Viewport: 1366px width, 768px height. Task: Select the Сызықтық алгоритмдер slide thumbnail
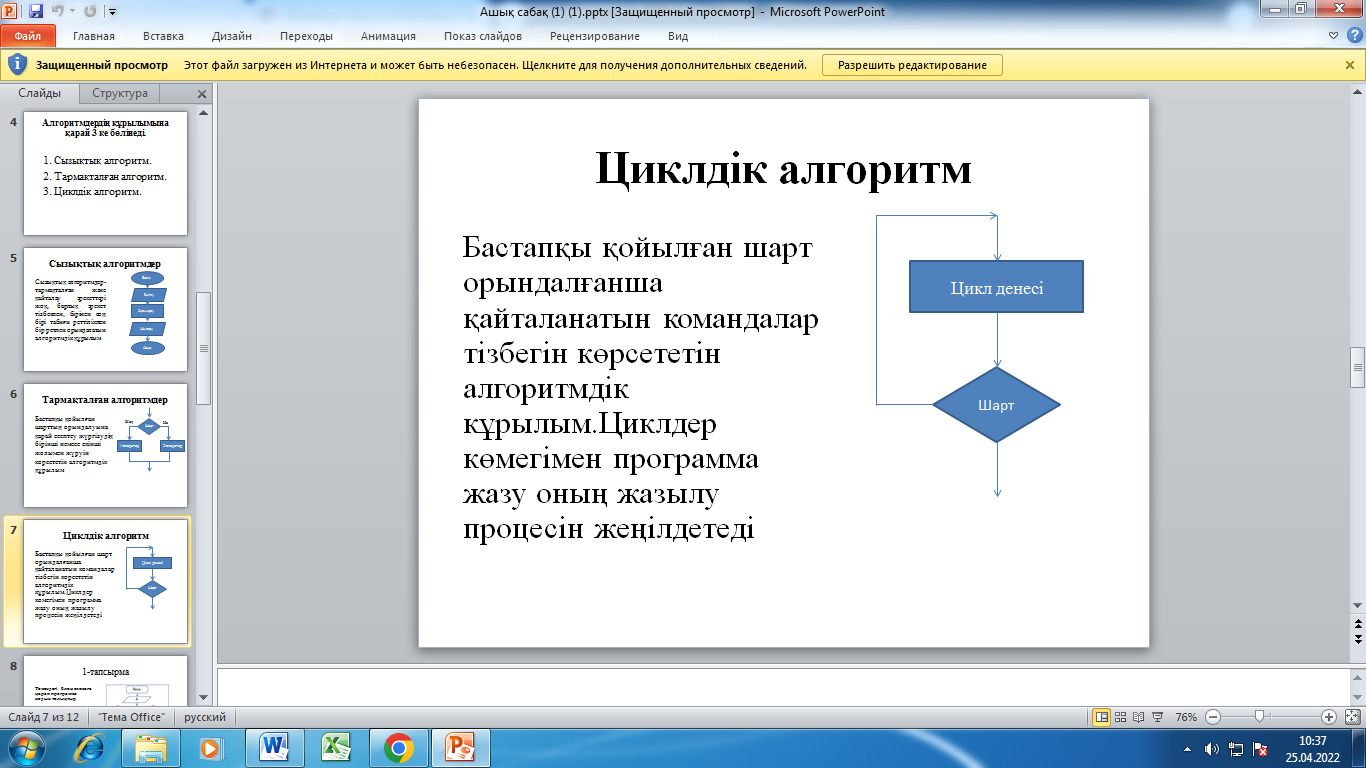coord(105,310)
